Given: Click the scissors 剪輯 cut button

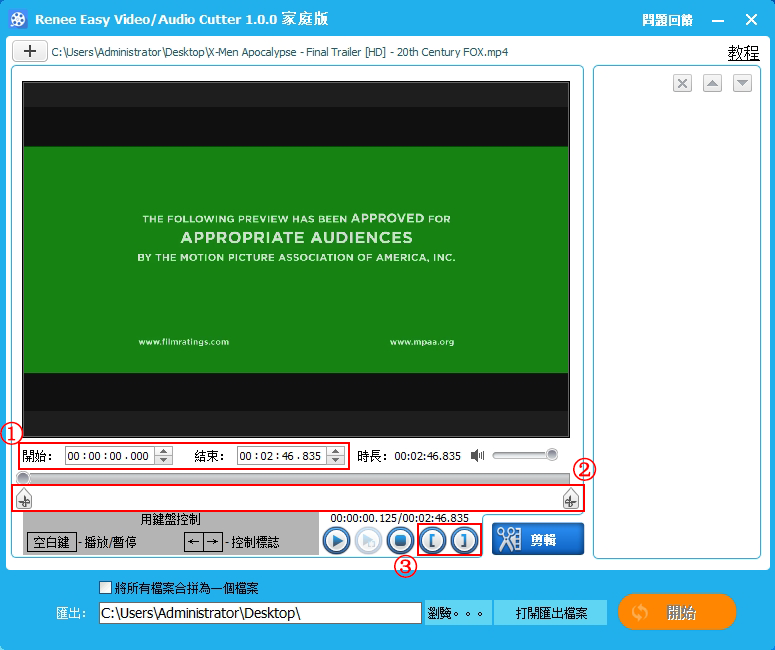Looking at the screenshot, I should click(x=538, y=540).
